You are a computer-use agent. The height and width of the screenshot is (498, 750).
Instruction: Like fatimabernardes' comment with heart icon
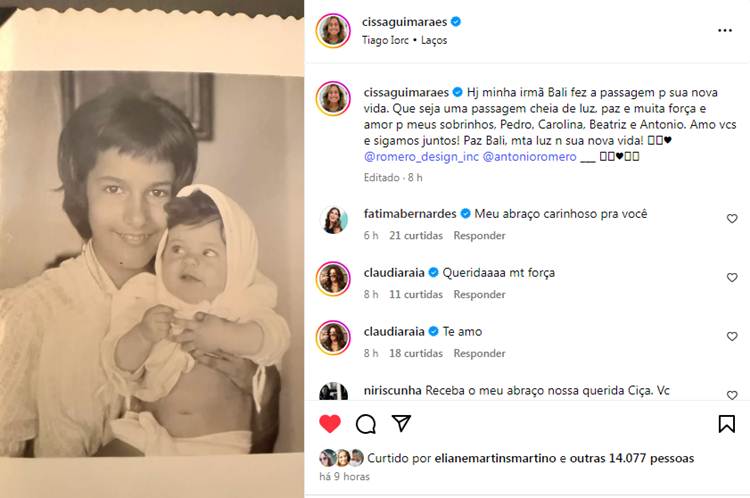(732, 219)
